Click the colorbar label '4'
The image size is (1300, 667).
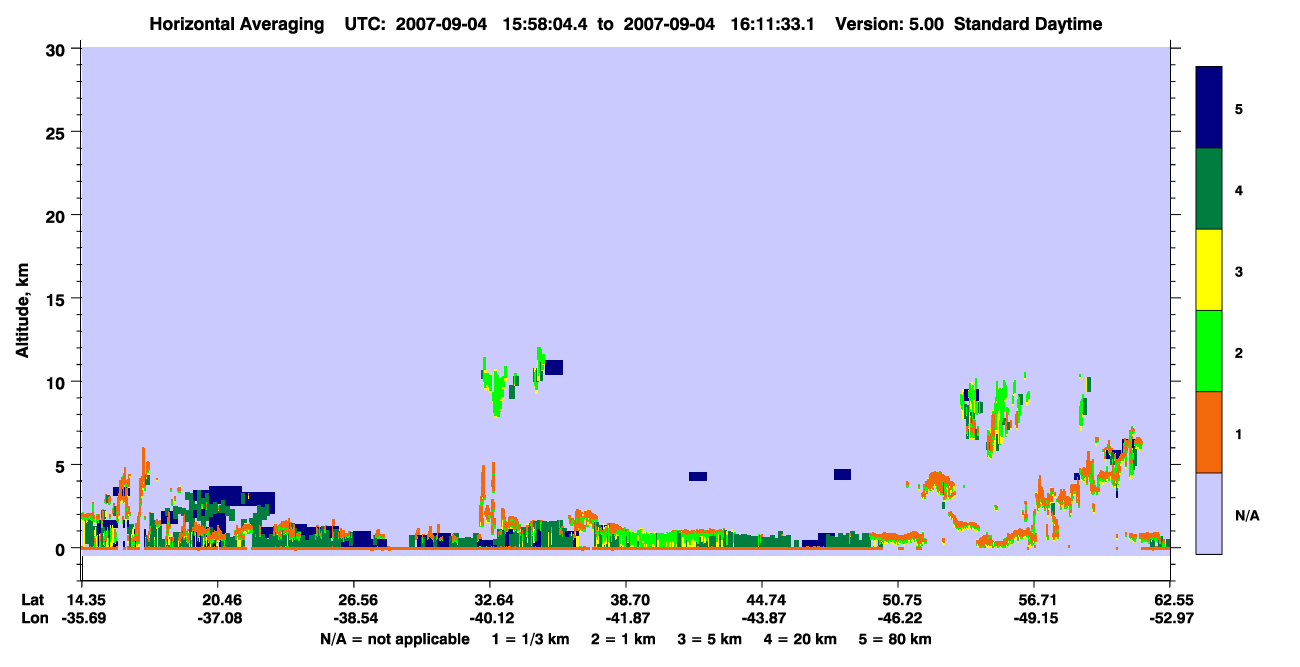pyautogui.click(x=1238, y=189)
